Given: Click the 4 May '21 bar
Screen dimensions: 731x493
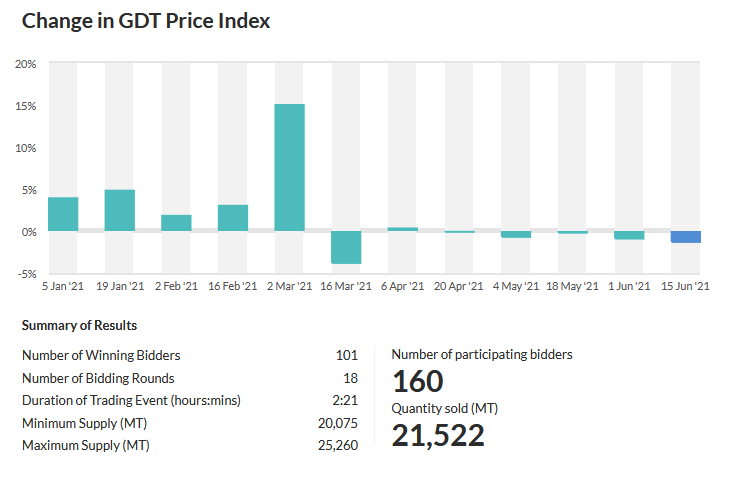Looking at the screenshot, I should pos(516,234).
